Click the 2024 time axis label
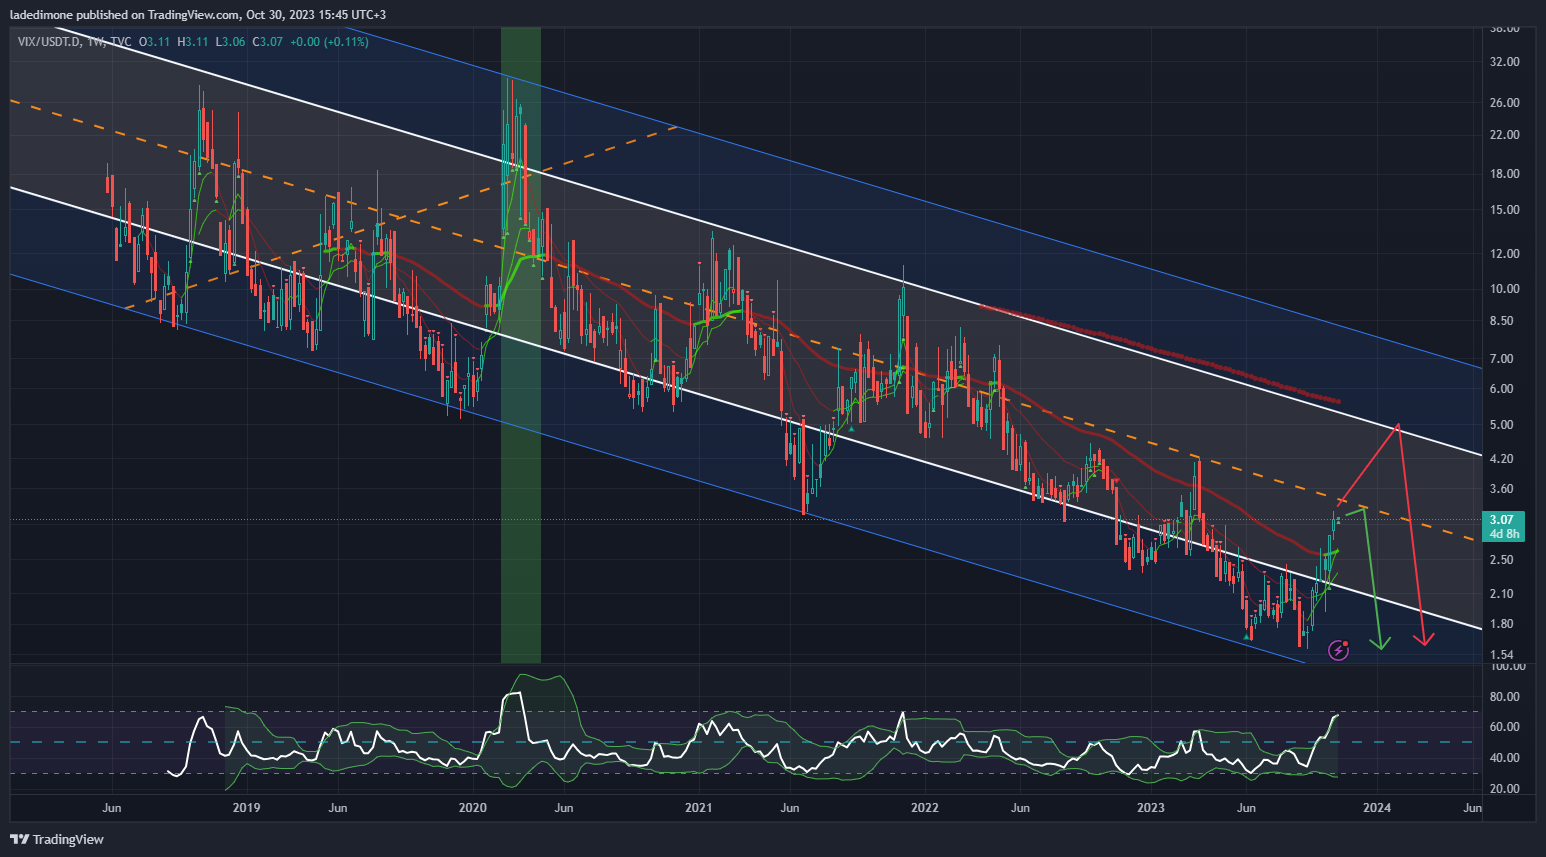 [1376, 807]
